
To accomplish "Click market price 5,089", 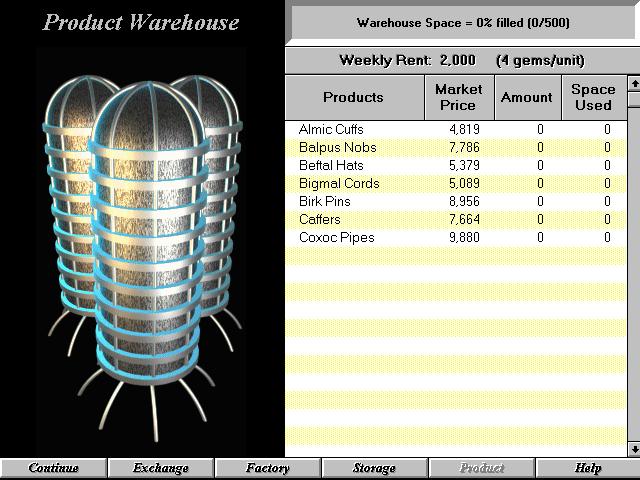I will click(464, 183).
